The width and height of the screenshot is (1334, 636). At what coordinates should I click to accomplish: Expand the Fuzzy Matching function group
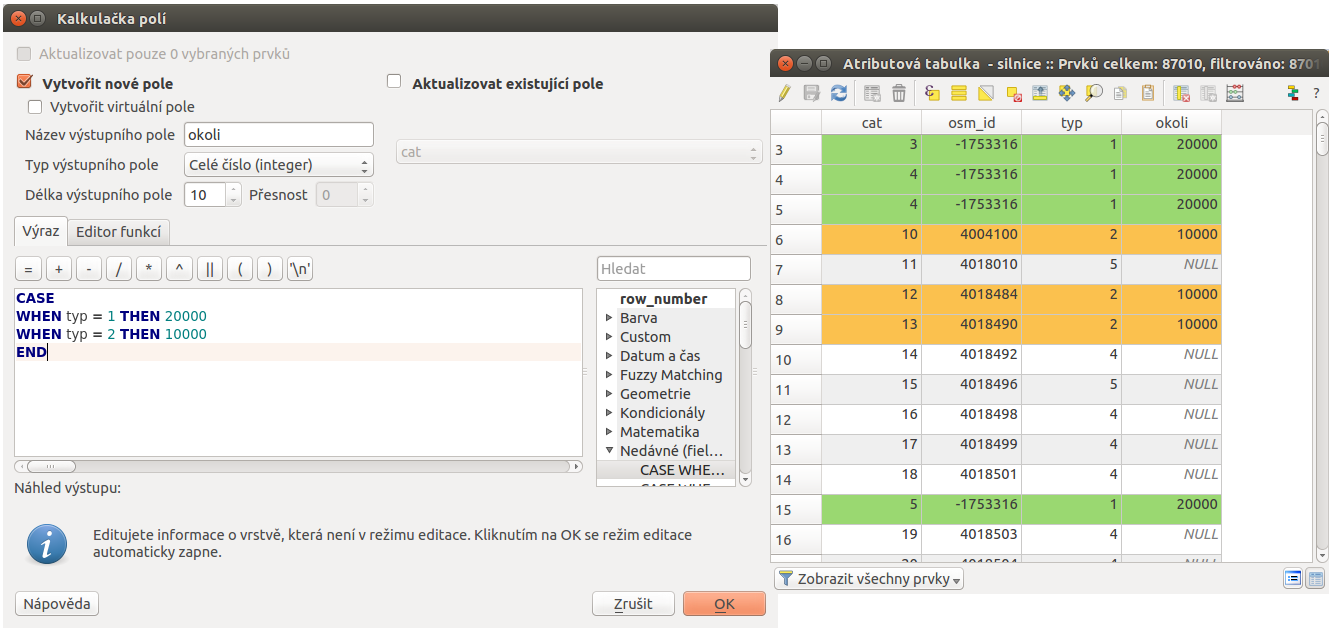pos(610,375)
